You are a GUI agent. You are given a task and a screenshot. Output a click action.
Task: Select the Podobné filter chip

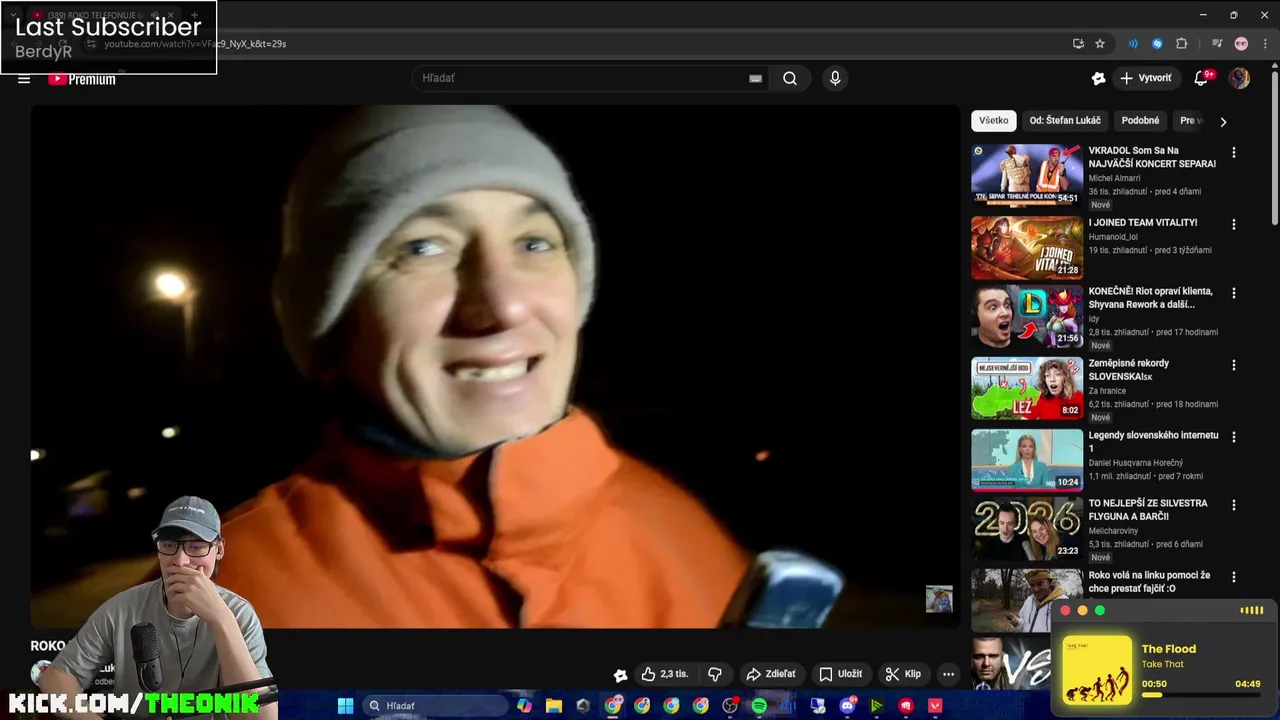point(1140,121)
